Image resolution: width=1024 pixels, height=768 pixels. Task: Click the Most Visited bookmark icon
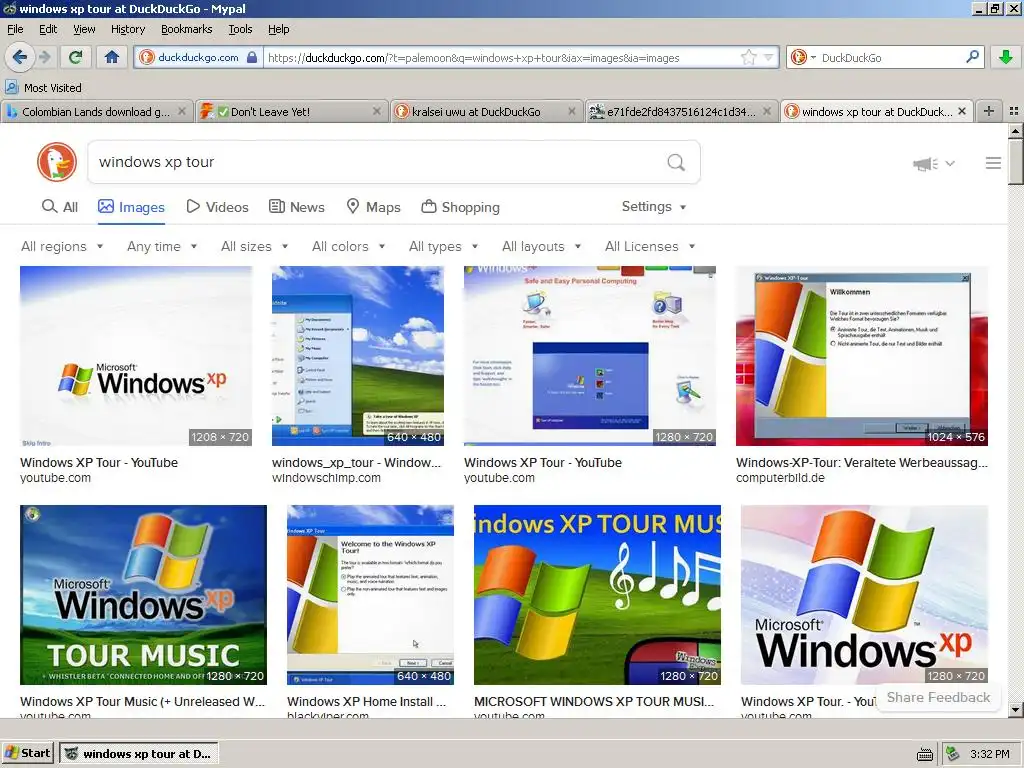click(12, 88)
